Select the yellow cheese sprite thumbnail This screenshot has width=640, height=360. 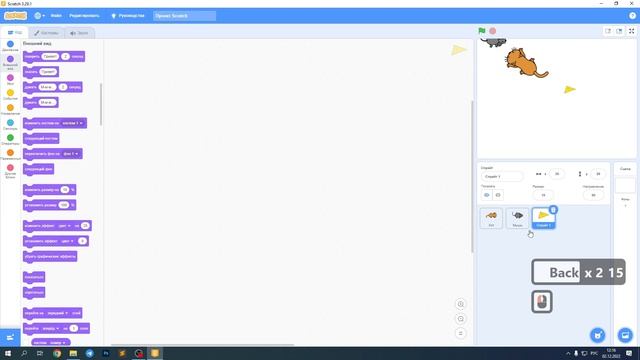(543, 218)
